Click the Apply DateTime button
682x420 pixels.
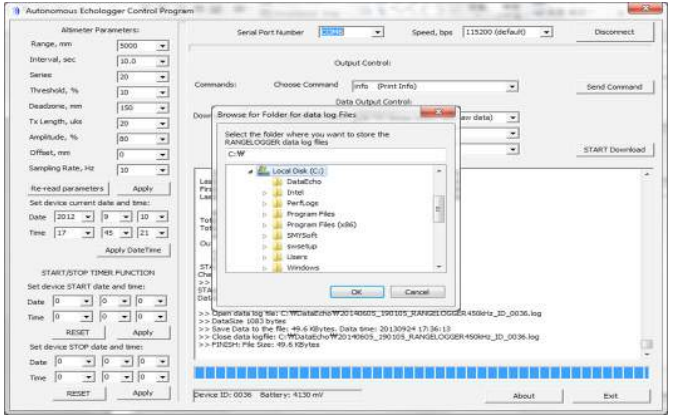click(131, 249)
